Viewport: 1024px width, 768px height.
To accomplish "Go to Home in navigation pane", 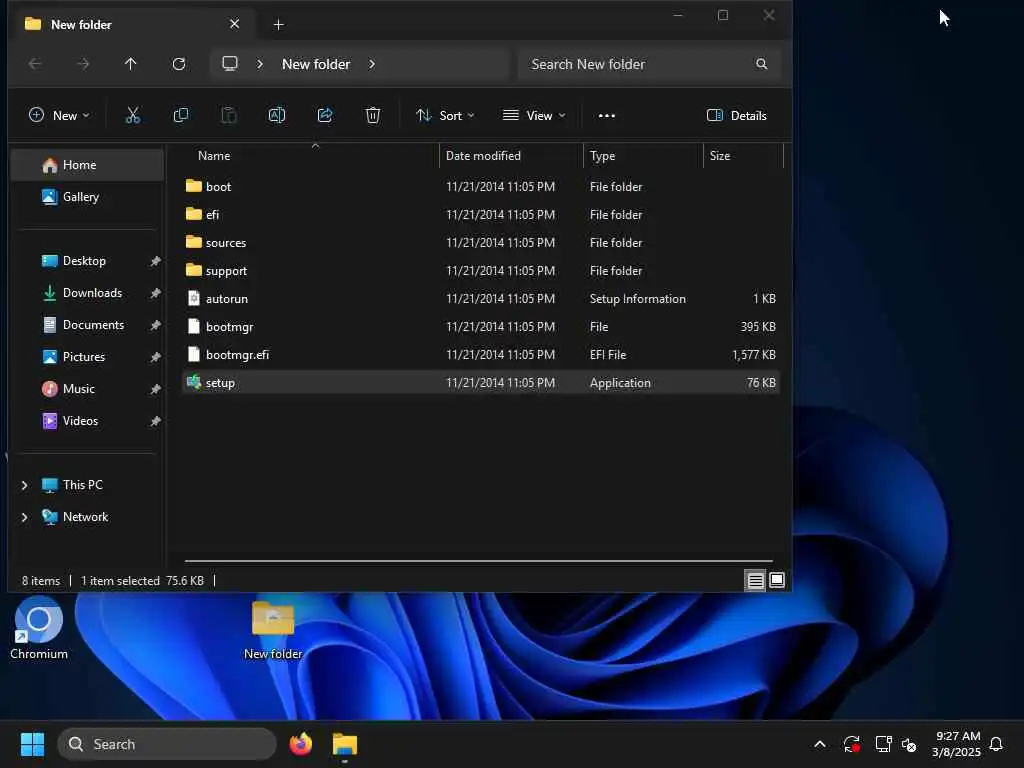I will click(87, 165).
